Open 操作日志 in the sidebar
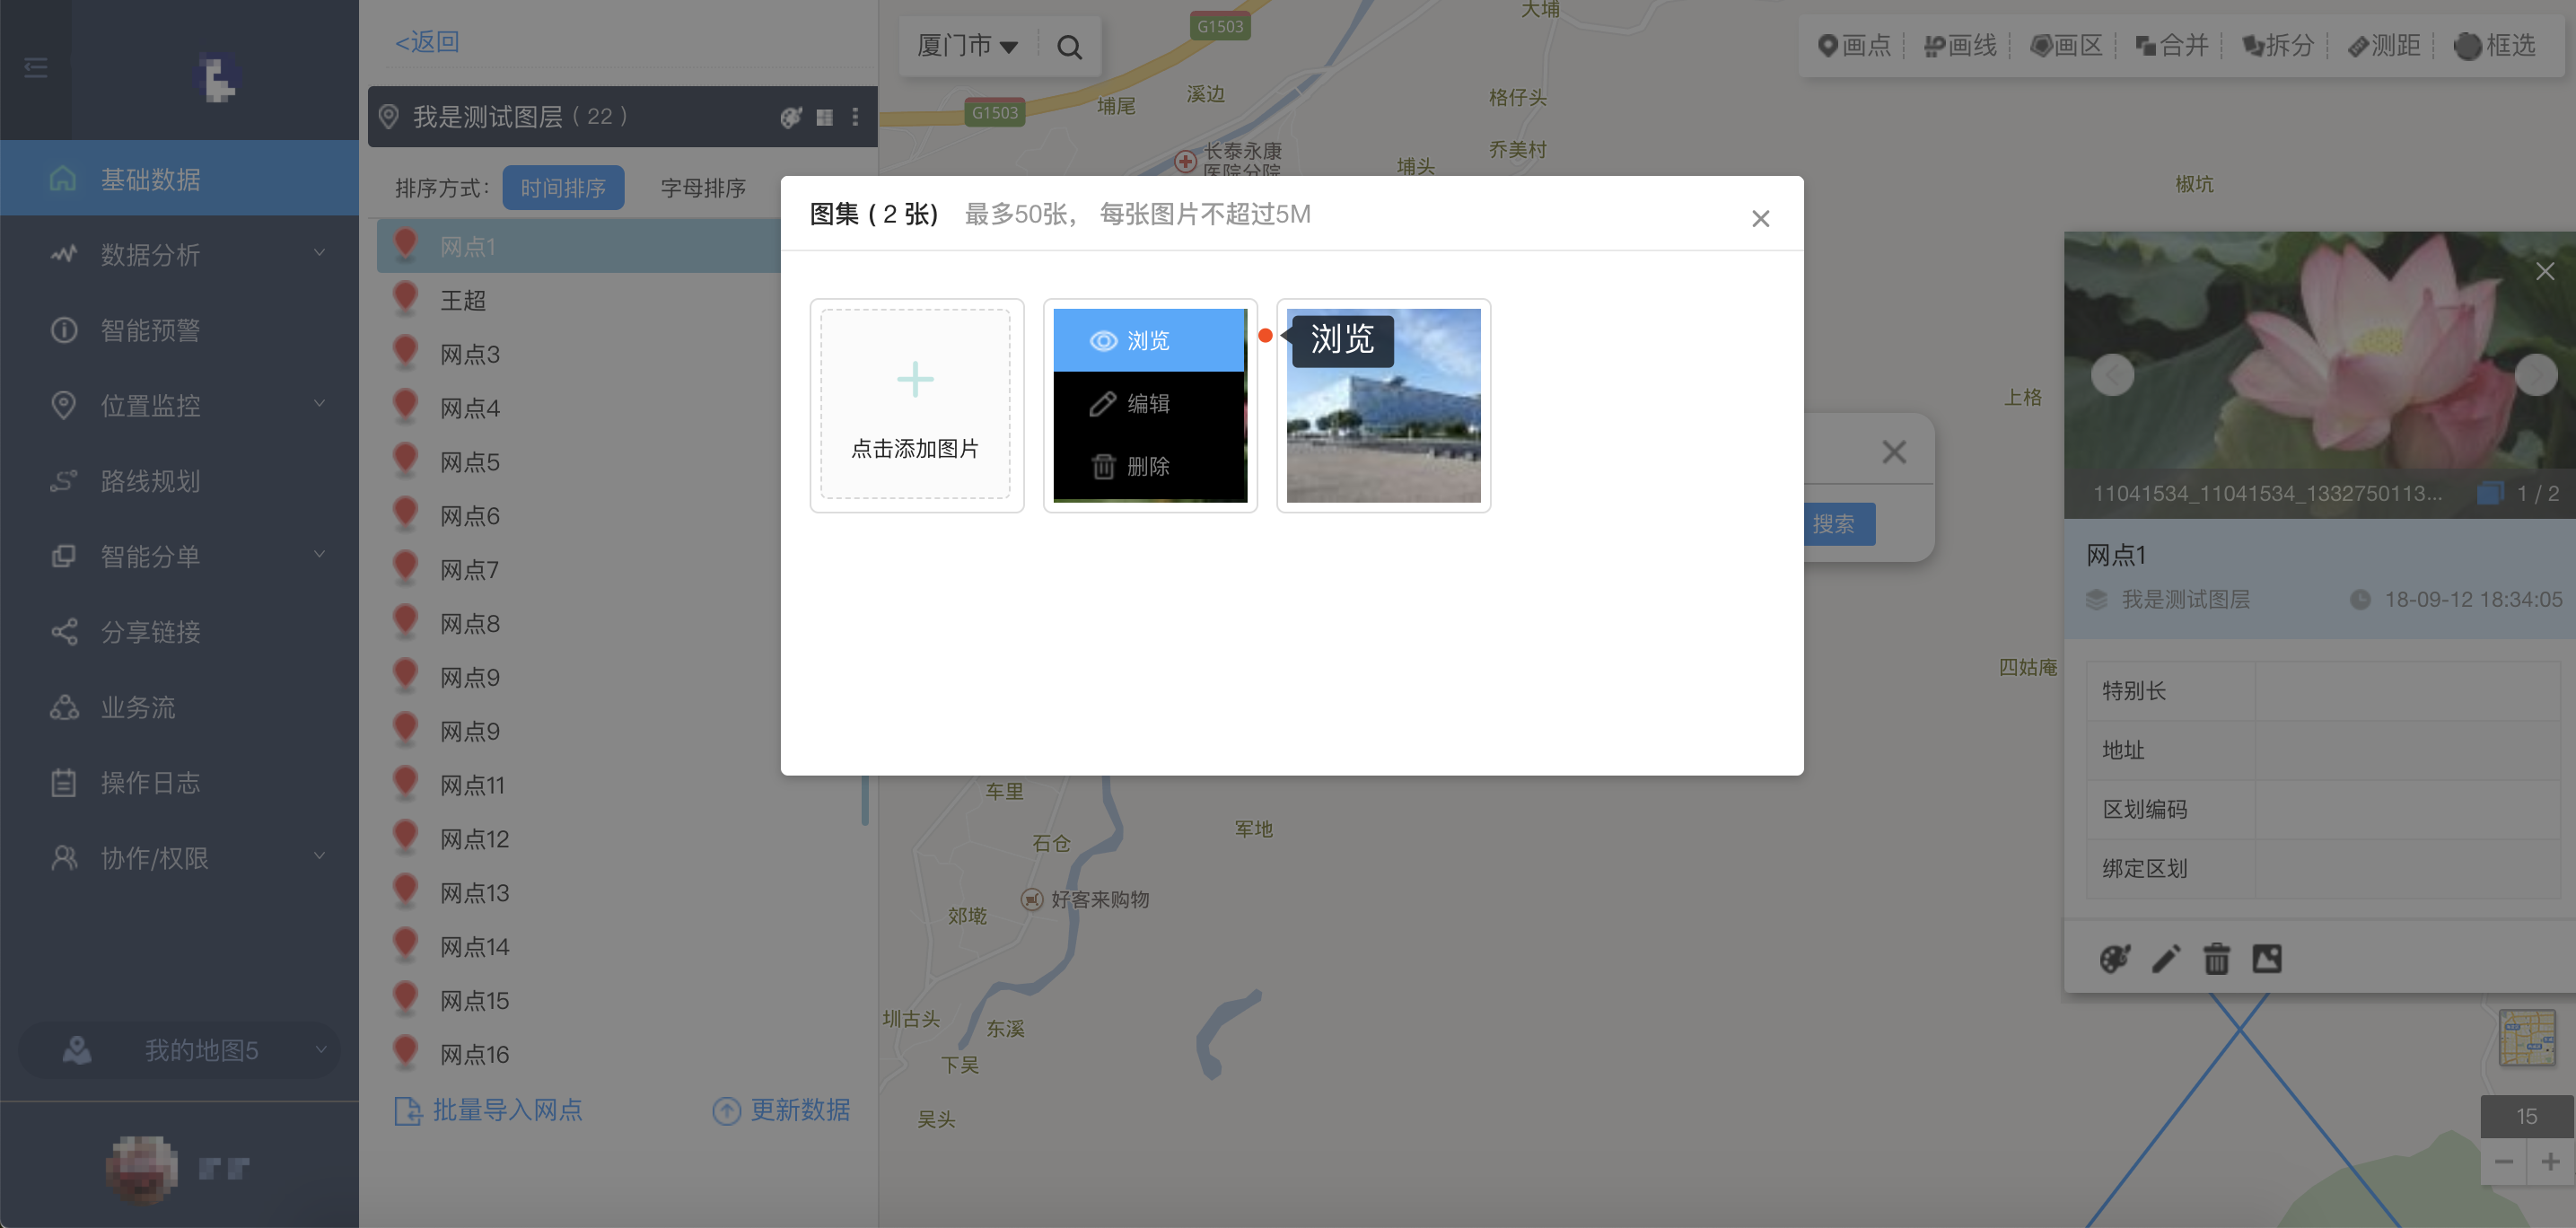 (179, 782)
